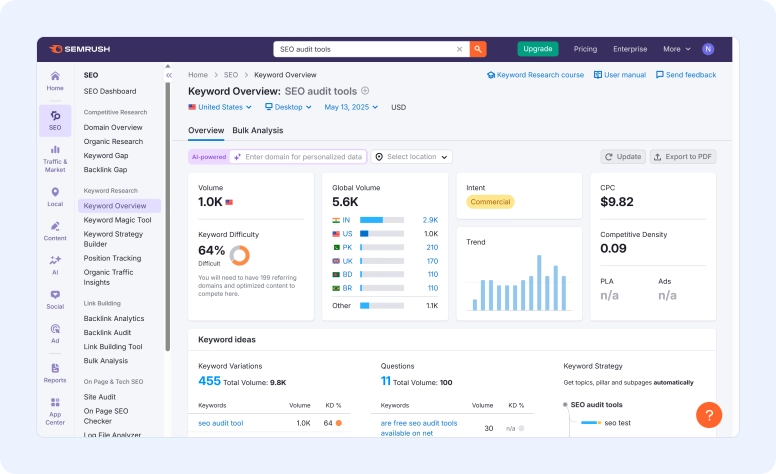Open the United States country dropdown
The width and height of the screenshot is (776, 474).
(x=220, y=107)
